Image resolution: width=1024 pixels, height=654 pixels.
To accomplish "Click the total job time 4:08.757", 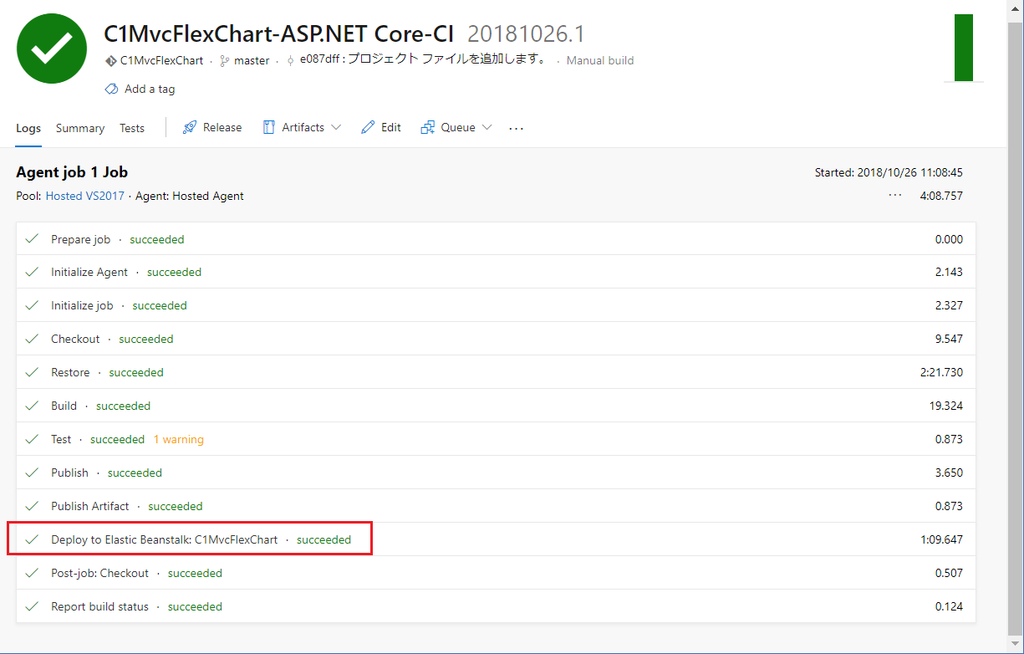I will [941, 196].
